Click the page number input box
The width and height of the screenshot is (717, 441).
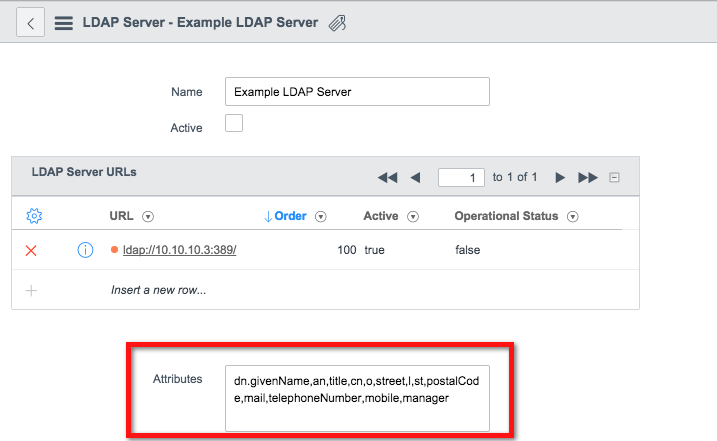pyautogui.click(x=461, y=177)
